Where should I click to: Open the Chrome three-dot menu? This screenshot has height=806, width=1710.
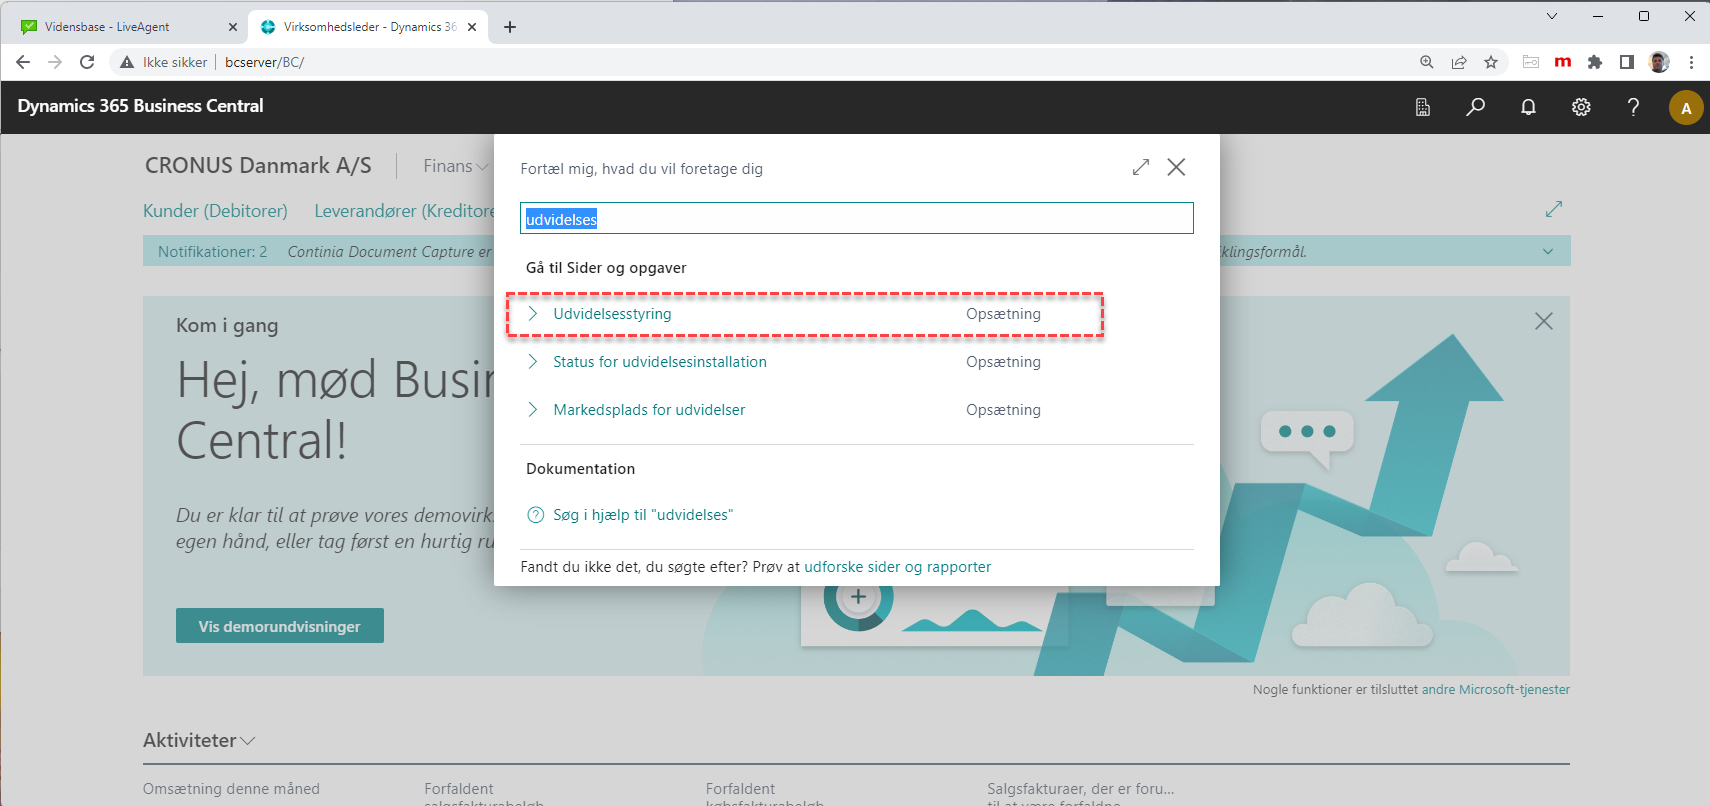(1691, 62)
